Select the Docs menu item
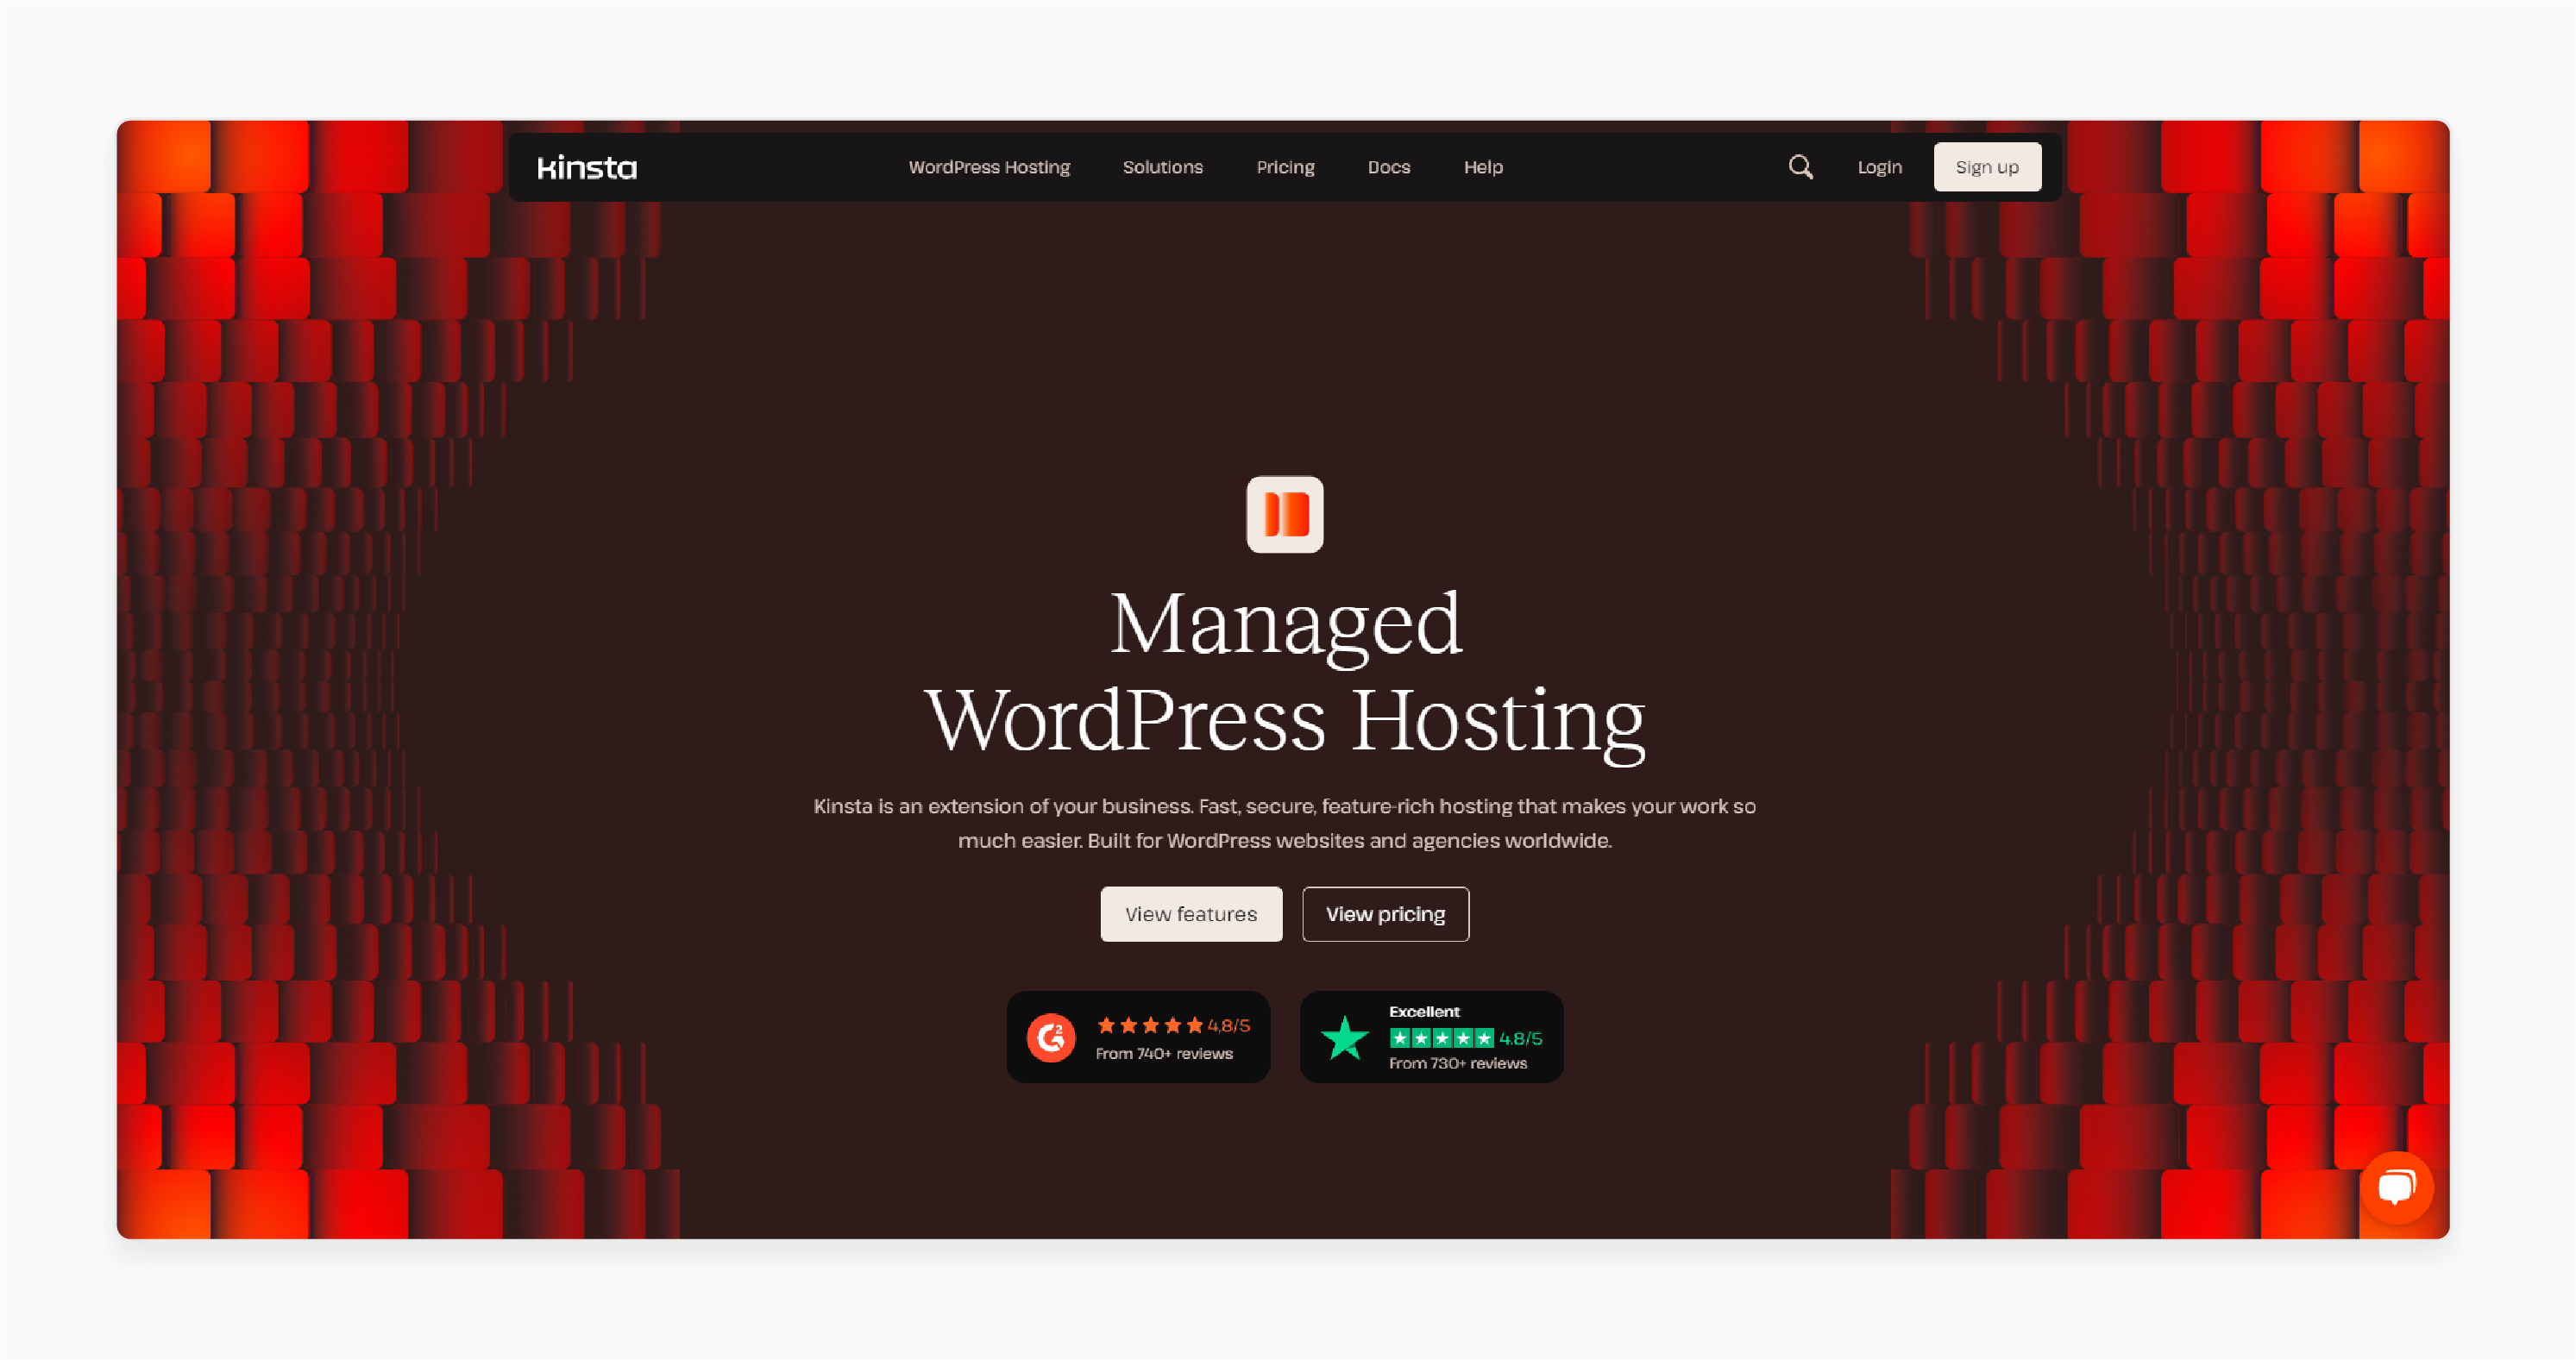The width and height of the screenshot is (2576, 1360). pyautogui.click(x=1389, y=166)
